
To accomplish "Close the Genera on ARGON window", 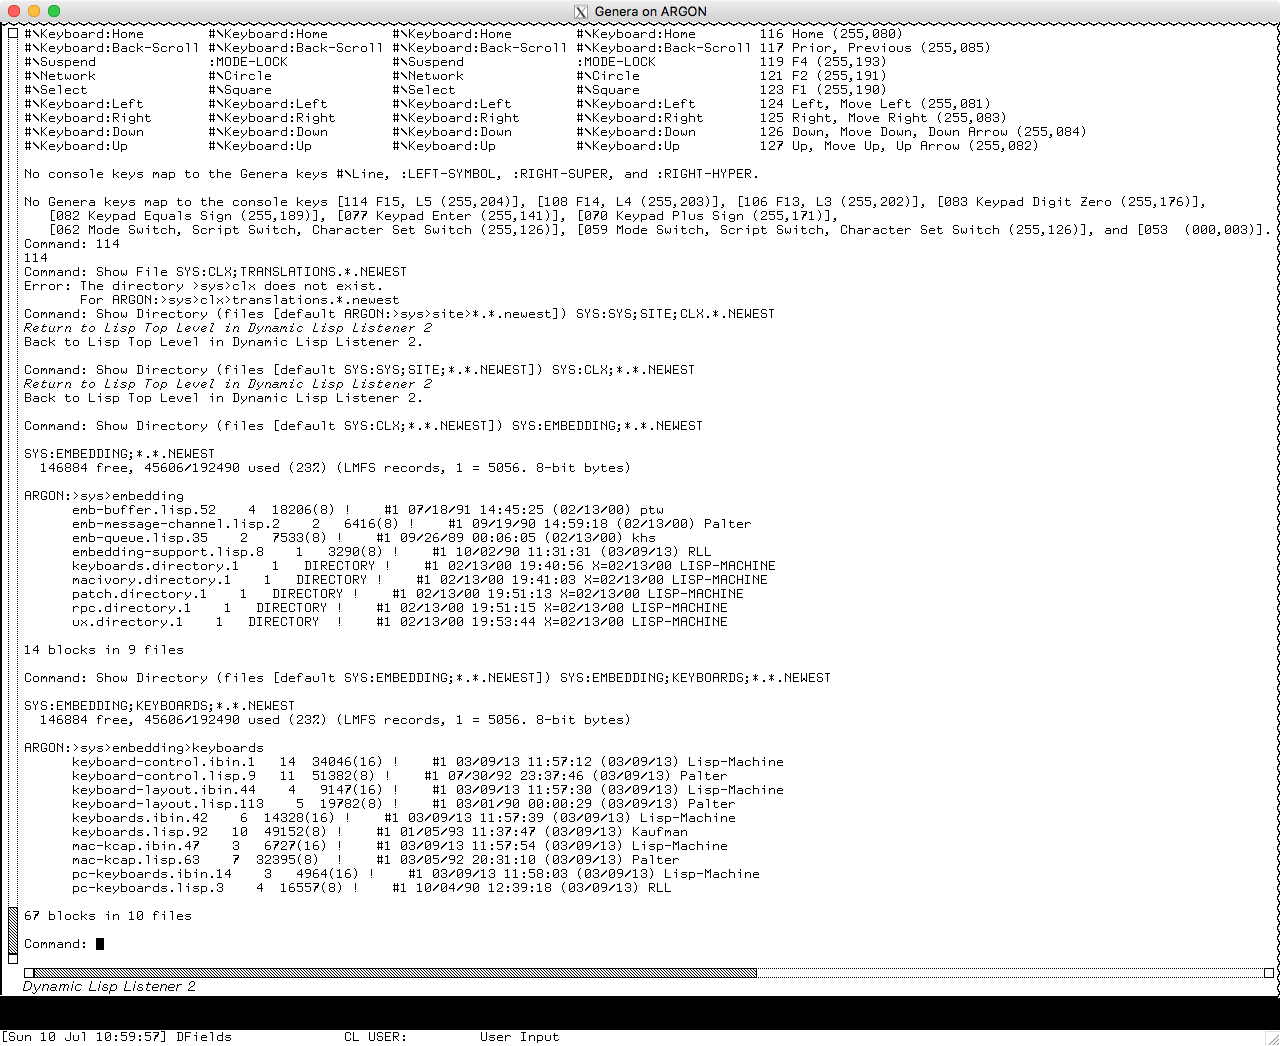I will click(x=14, y=11).
